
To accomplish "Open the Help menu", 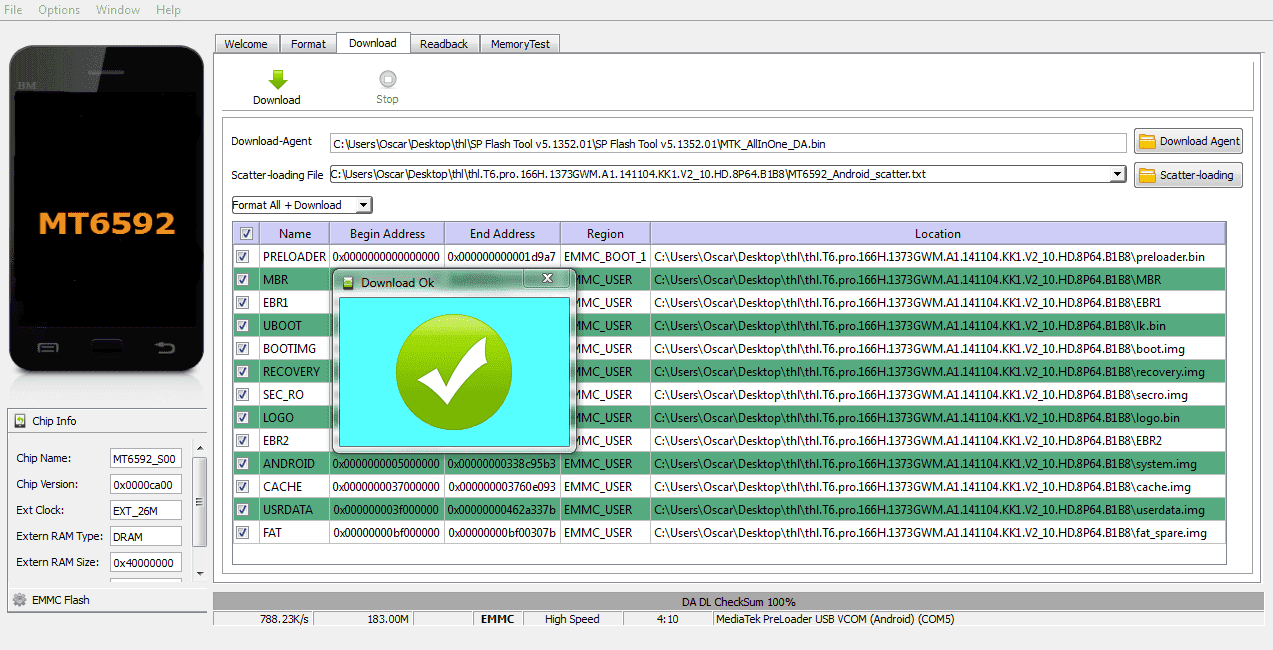I will 168,10.
